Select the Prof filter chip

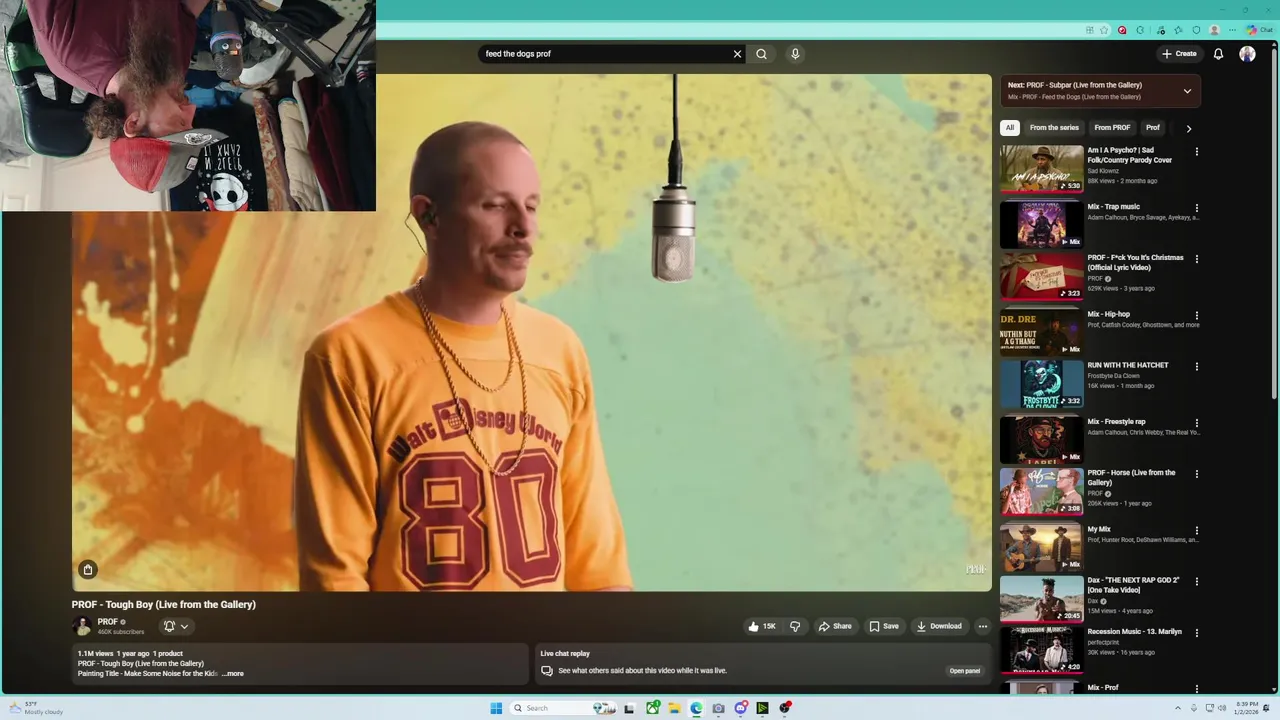click(1153, 128)
